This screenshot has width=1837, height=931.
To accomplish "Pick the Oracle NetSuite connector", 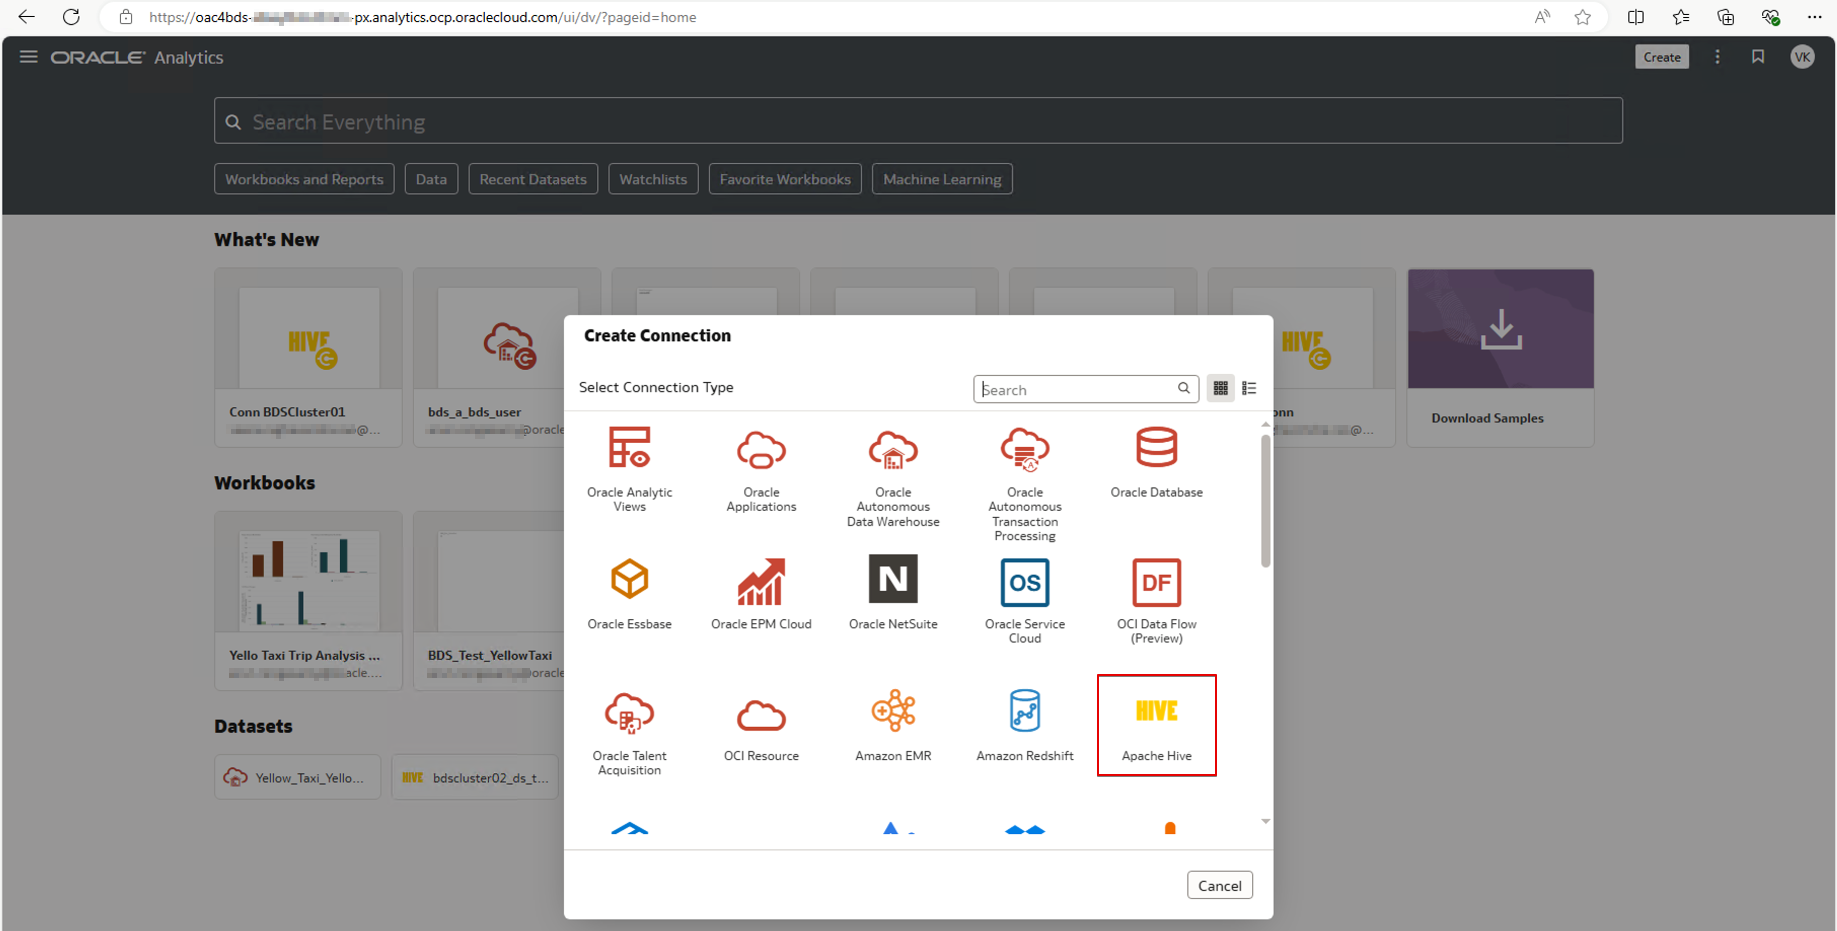I will (892, 583).
